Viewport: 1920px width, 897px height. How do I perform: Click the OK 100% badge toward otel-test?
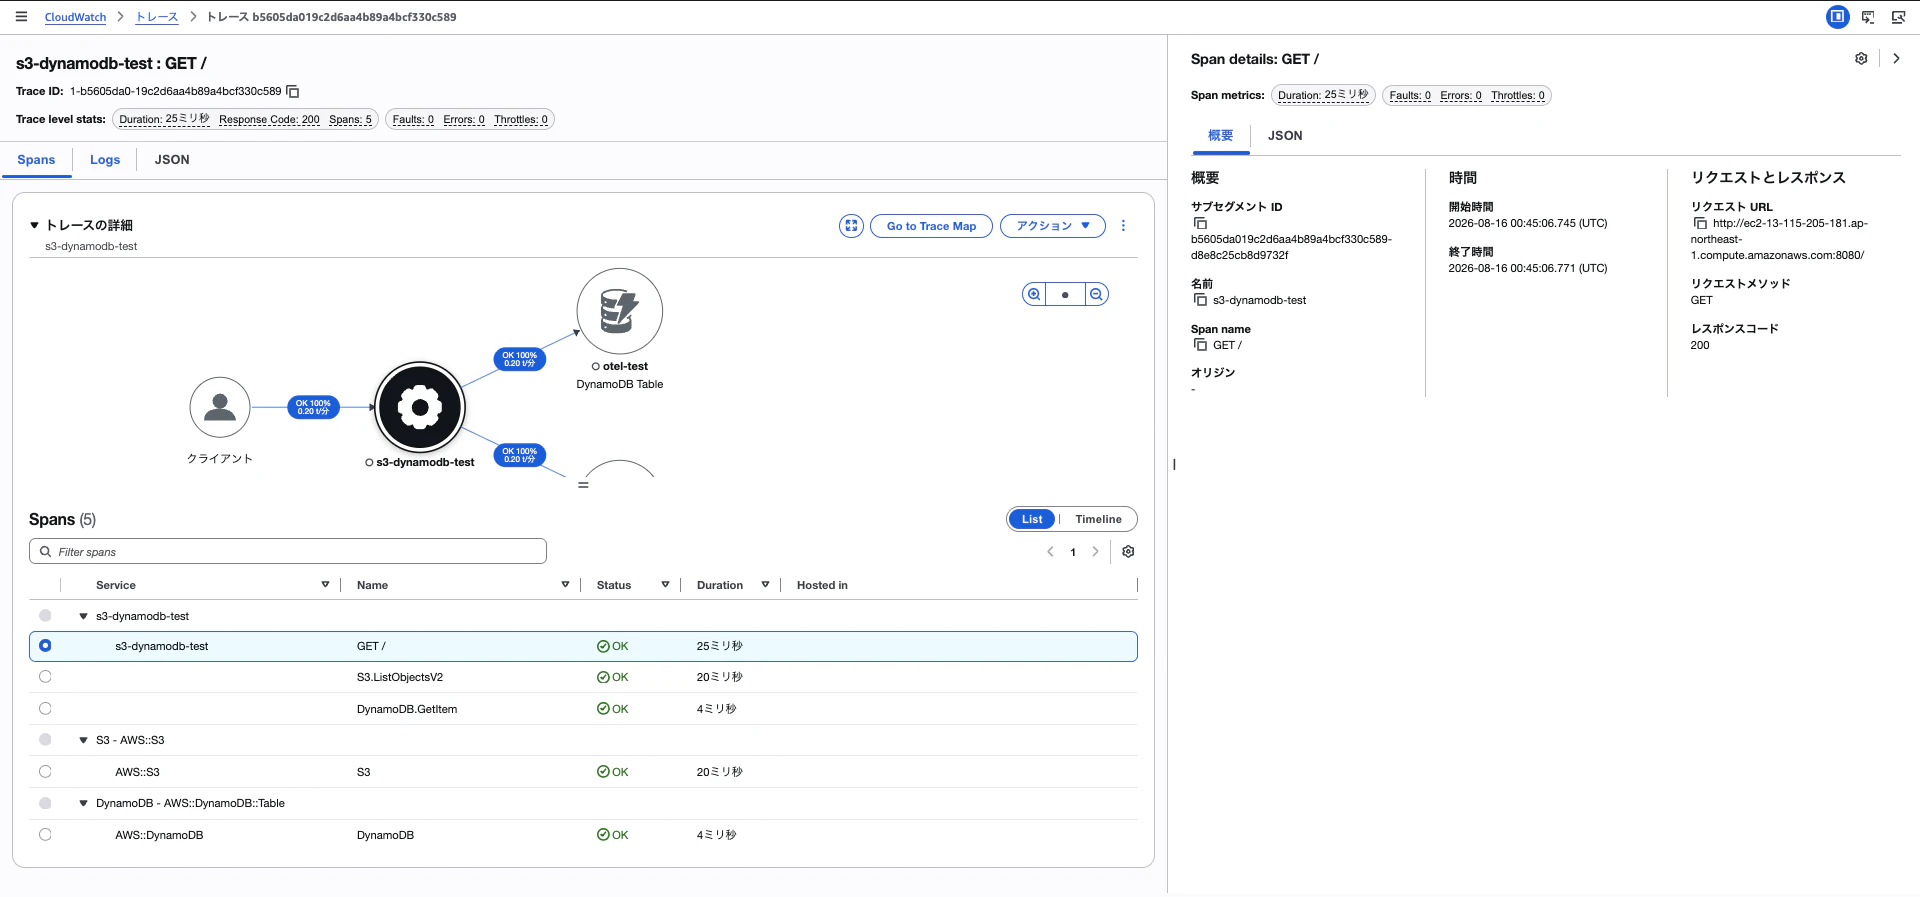pos(520,359)
